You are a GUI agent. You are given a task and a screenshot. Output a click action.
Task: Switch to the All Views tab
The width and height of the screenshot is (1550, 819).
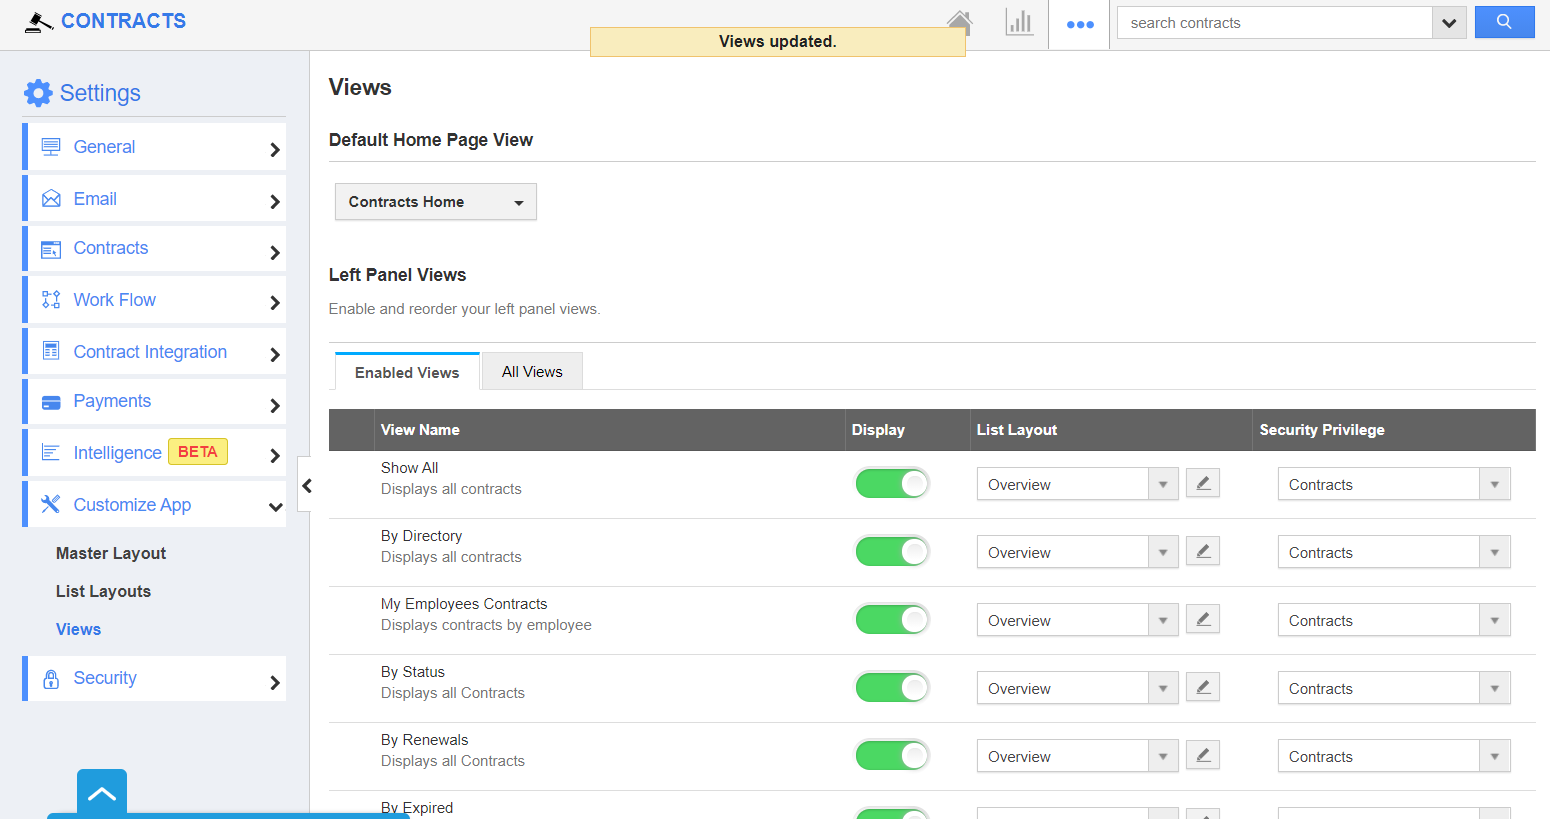point(532,372)
